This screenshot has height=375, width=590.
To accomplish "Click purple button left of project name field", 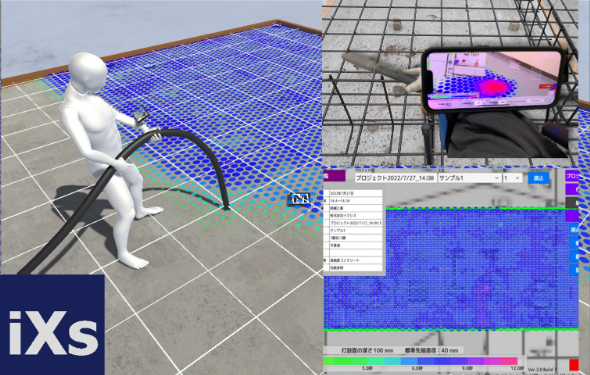I will tap(334, 176).
